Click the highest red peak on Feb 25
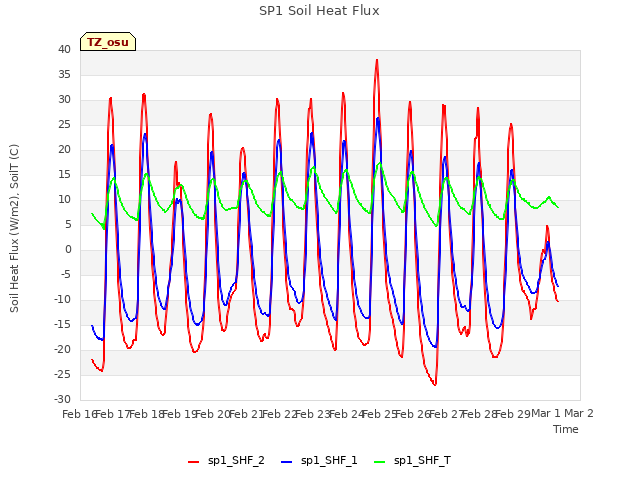 (x=377, y=60)
